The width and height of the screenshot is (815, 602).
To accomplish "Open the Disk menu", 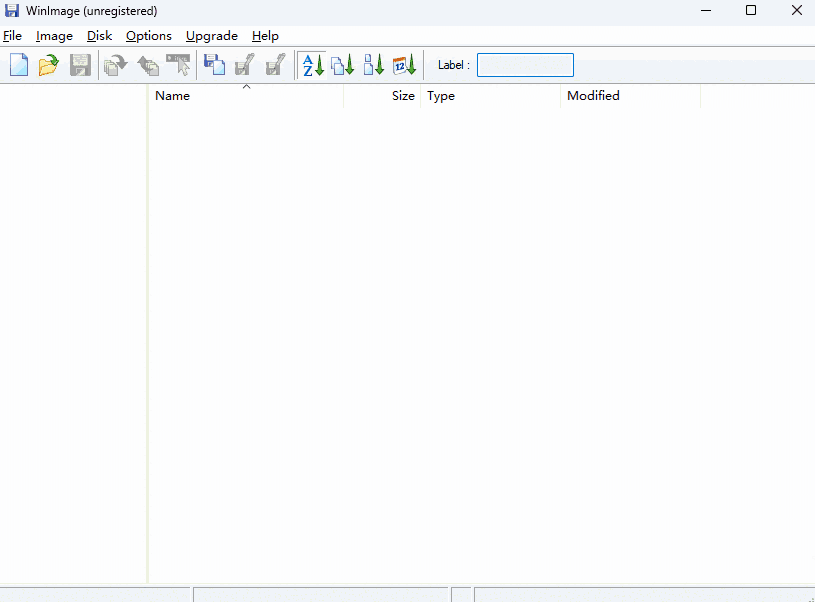I will coord(99,36).
